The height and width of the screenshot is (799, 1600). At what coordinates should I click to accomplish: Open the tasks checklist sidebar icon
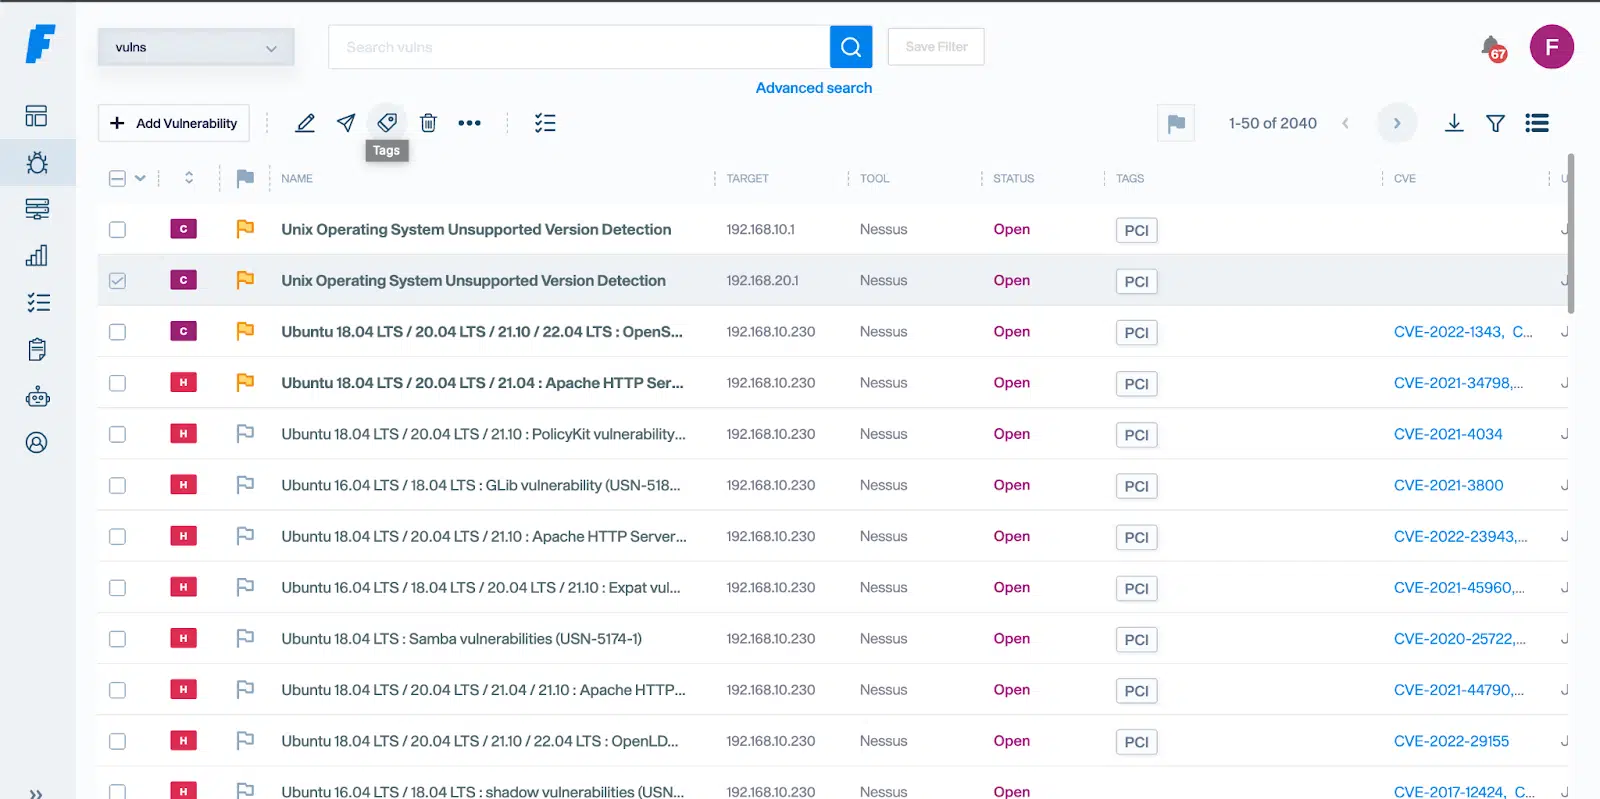[x=37, y=303]
